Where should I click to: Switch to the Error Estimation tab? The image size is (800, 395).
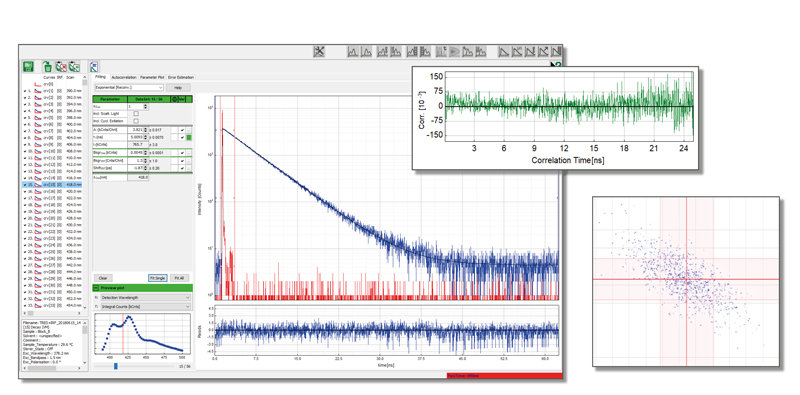pyautogui.click(x=181, y=78)
